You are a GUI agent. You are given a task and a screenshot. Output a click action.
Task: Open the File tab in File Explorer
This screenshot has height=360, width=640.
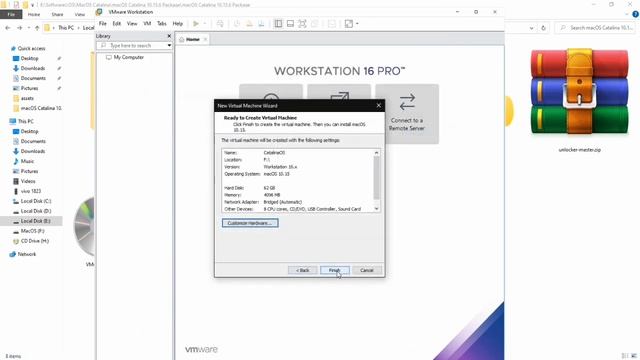[x=11, y=14]
